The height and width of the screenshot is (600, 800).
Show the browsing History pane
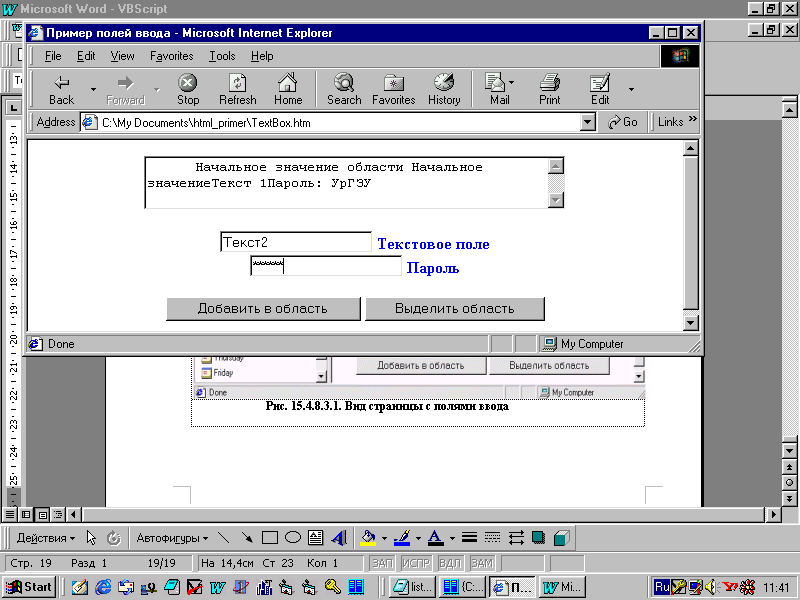(x=444, y=89)
